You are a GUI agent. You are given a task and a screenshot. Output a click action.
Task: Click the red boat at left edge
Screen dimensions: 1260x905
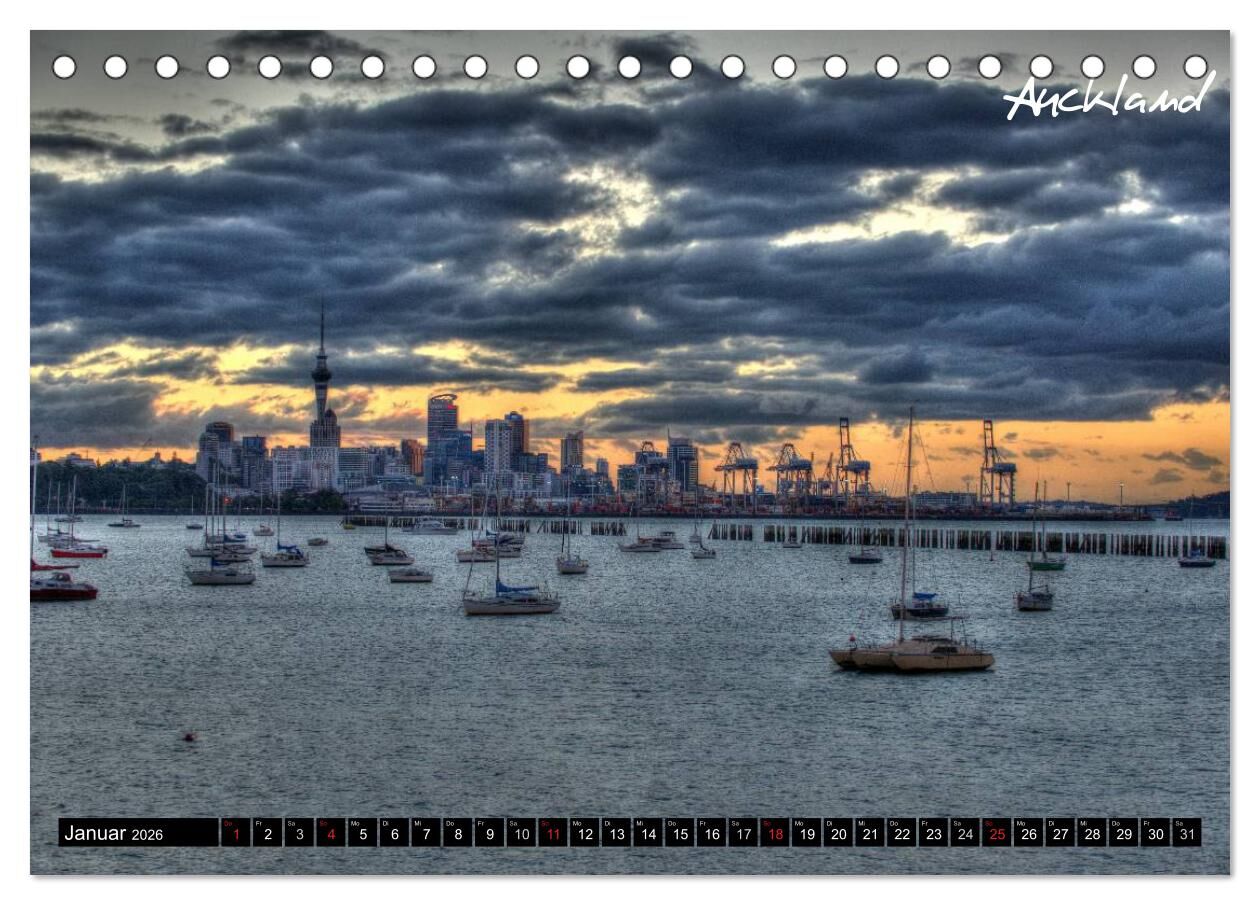[62, 588]
